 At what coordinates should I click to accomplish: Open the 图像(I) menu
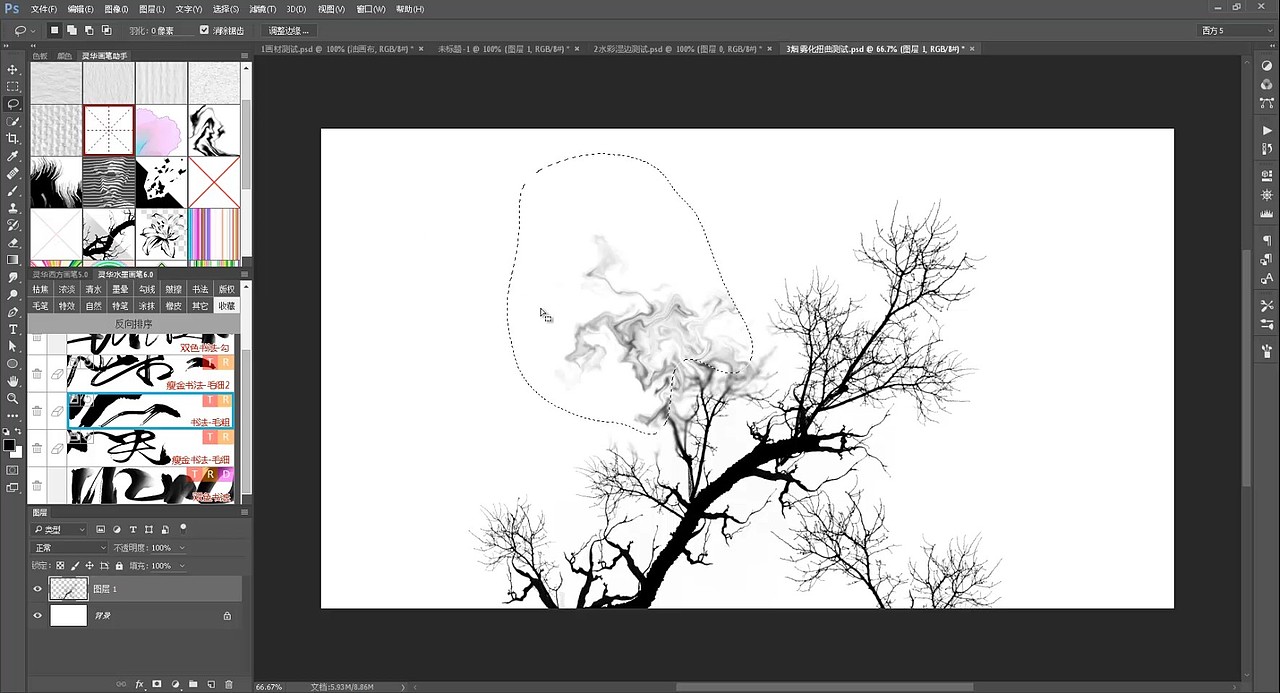click(x=117, y=9)
